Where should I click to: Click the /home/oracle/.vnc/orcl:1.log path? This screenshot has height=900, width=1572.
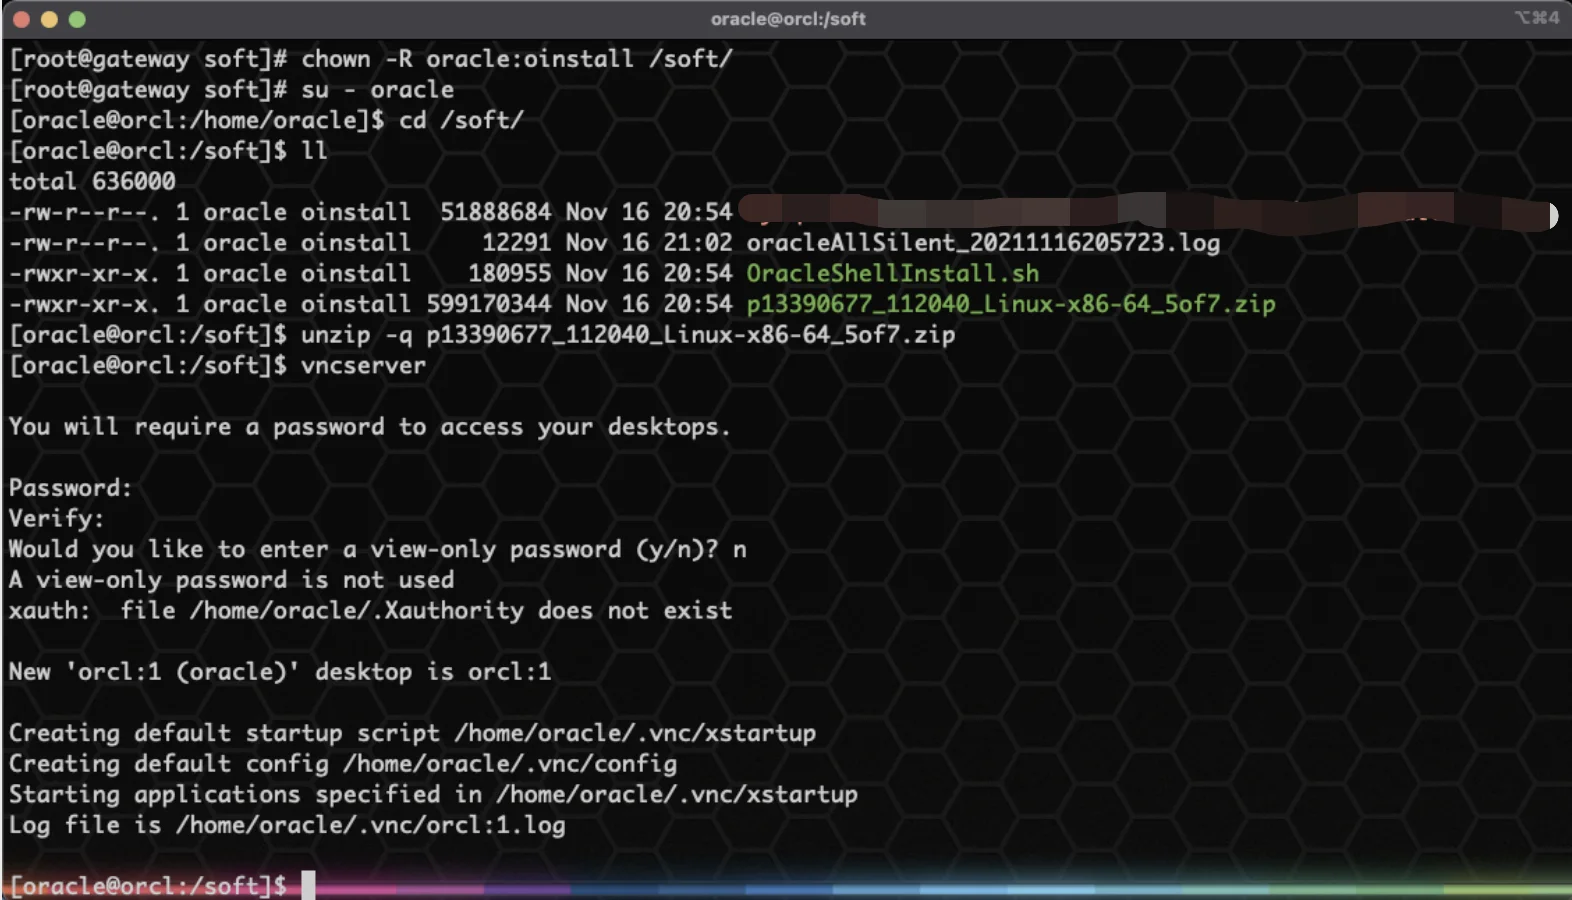(x=371, y=826)
